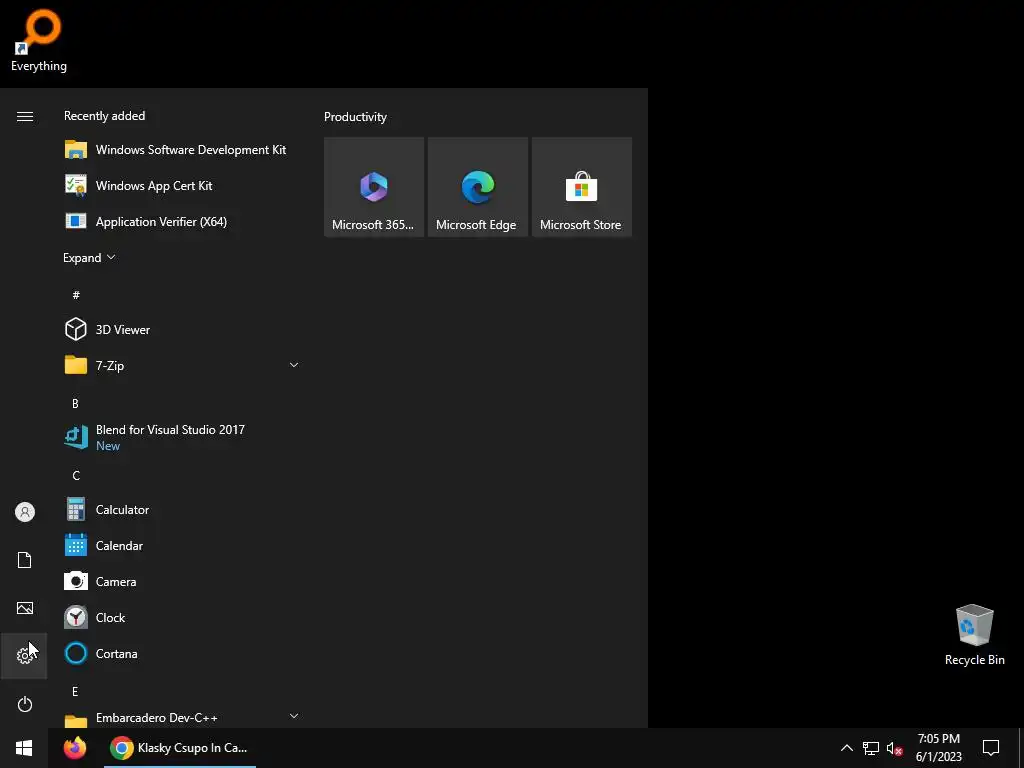Click the user account avatar icon
The width and height of the screenshot is (1024, 768).
24,512
